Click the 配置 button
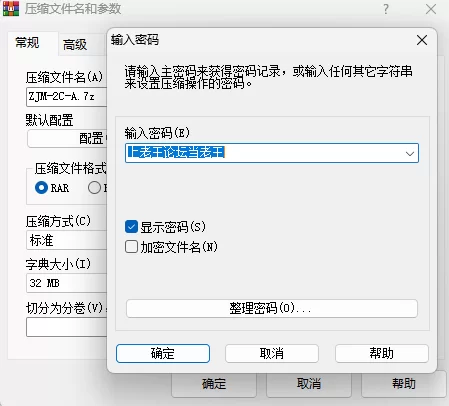This screenshot has width=449, height=406. pyautogui.click(x=67, y=138)
